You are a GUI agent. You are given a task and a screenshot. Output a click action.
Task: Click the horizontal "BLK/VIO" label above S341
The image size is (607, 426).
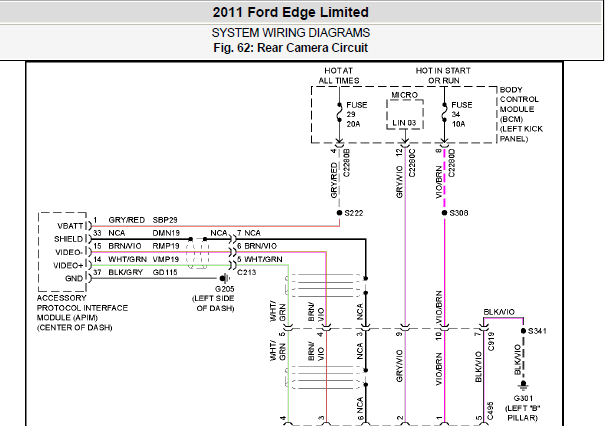[x=499, y=312]
